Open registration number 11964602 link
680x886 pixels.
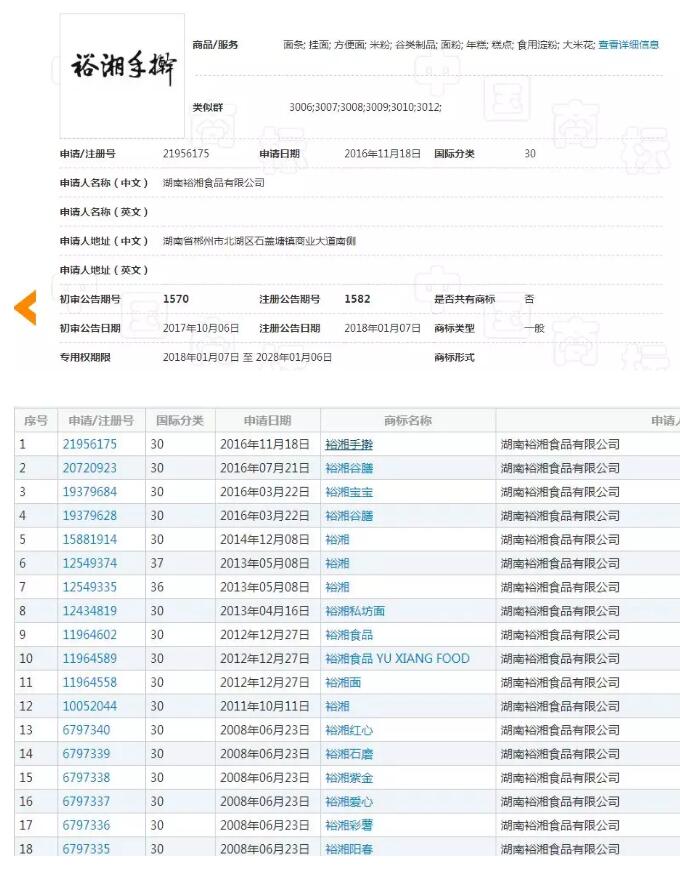click(x=89, y=635)
